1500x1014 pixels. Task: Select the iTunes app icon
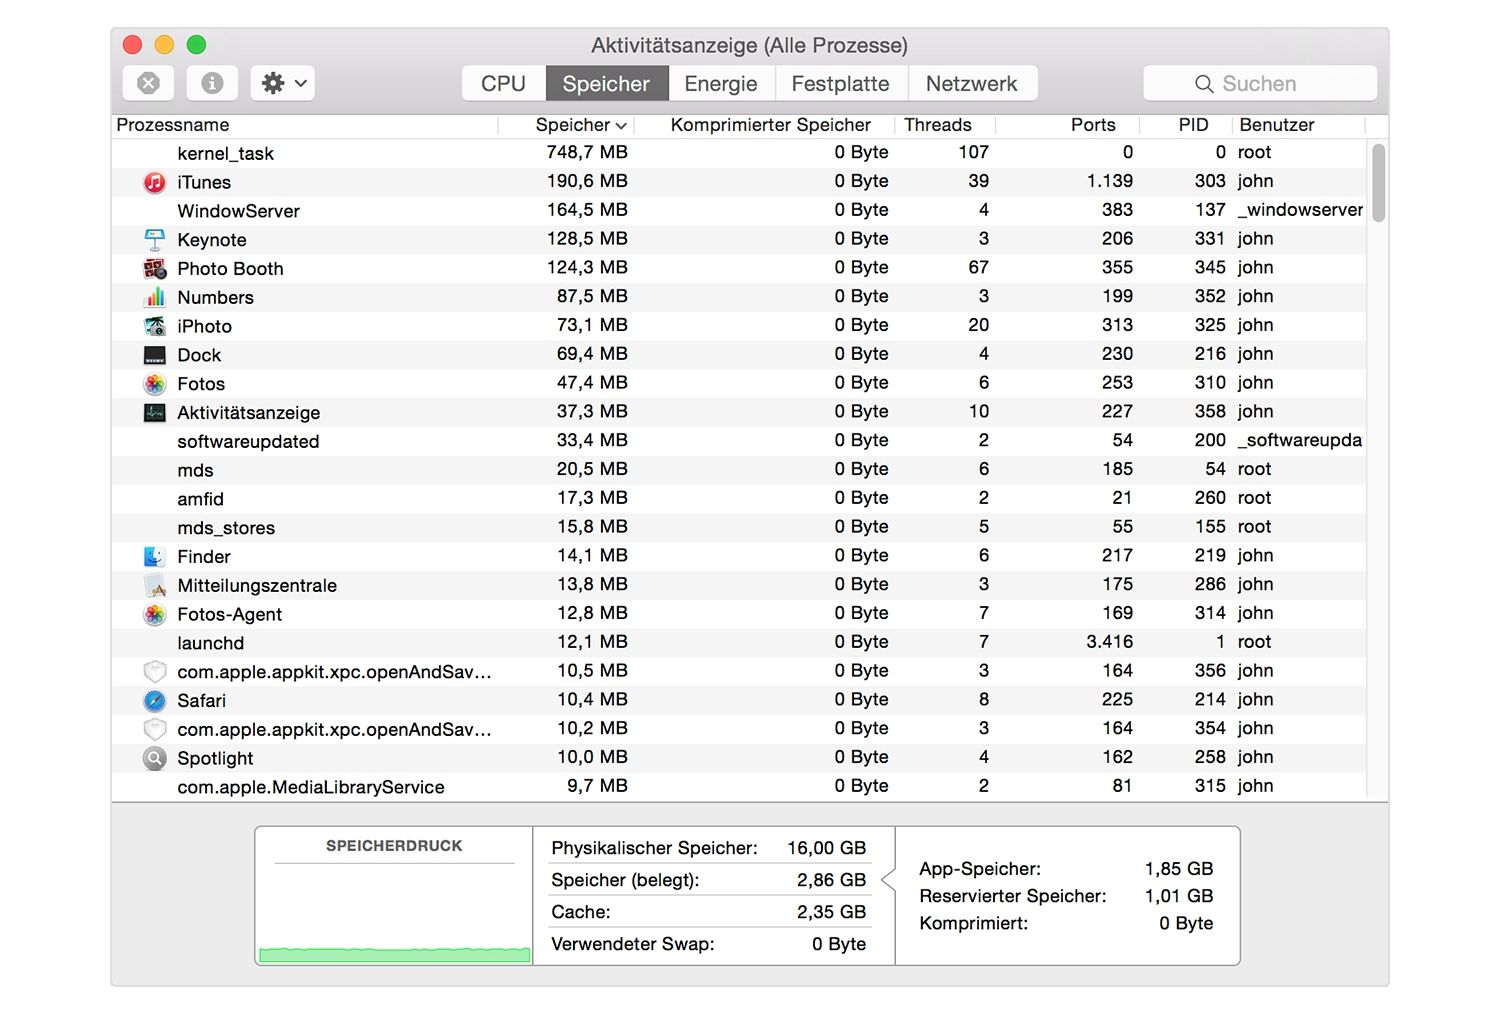pyautogui.click(x=154, y=182)
